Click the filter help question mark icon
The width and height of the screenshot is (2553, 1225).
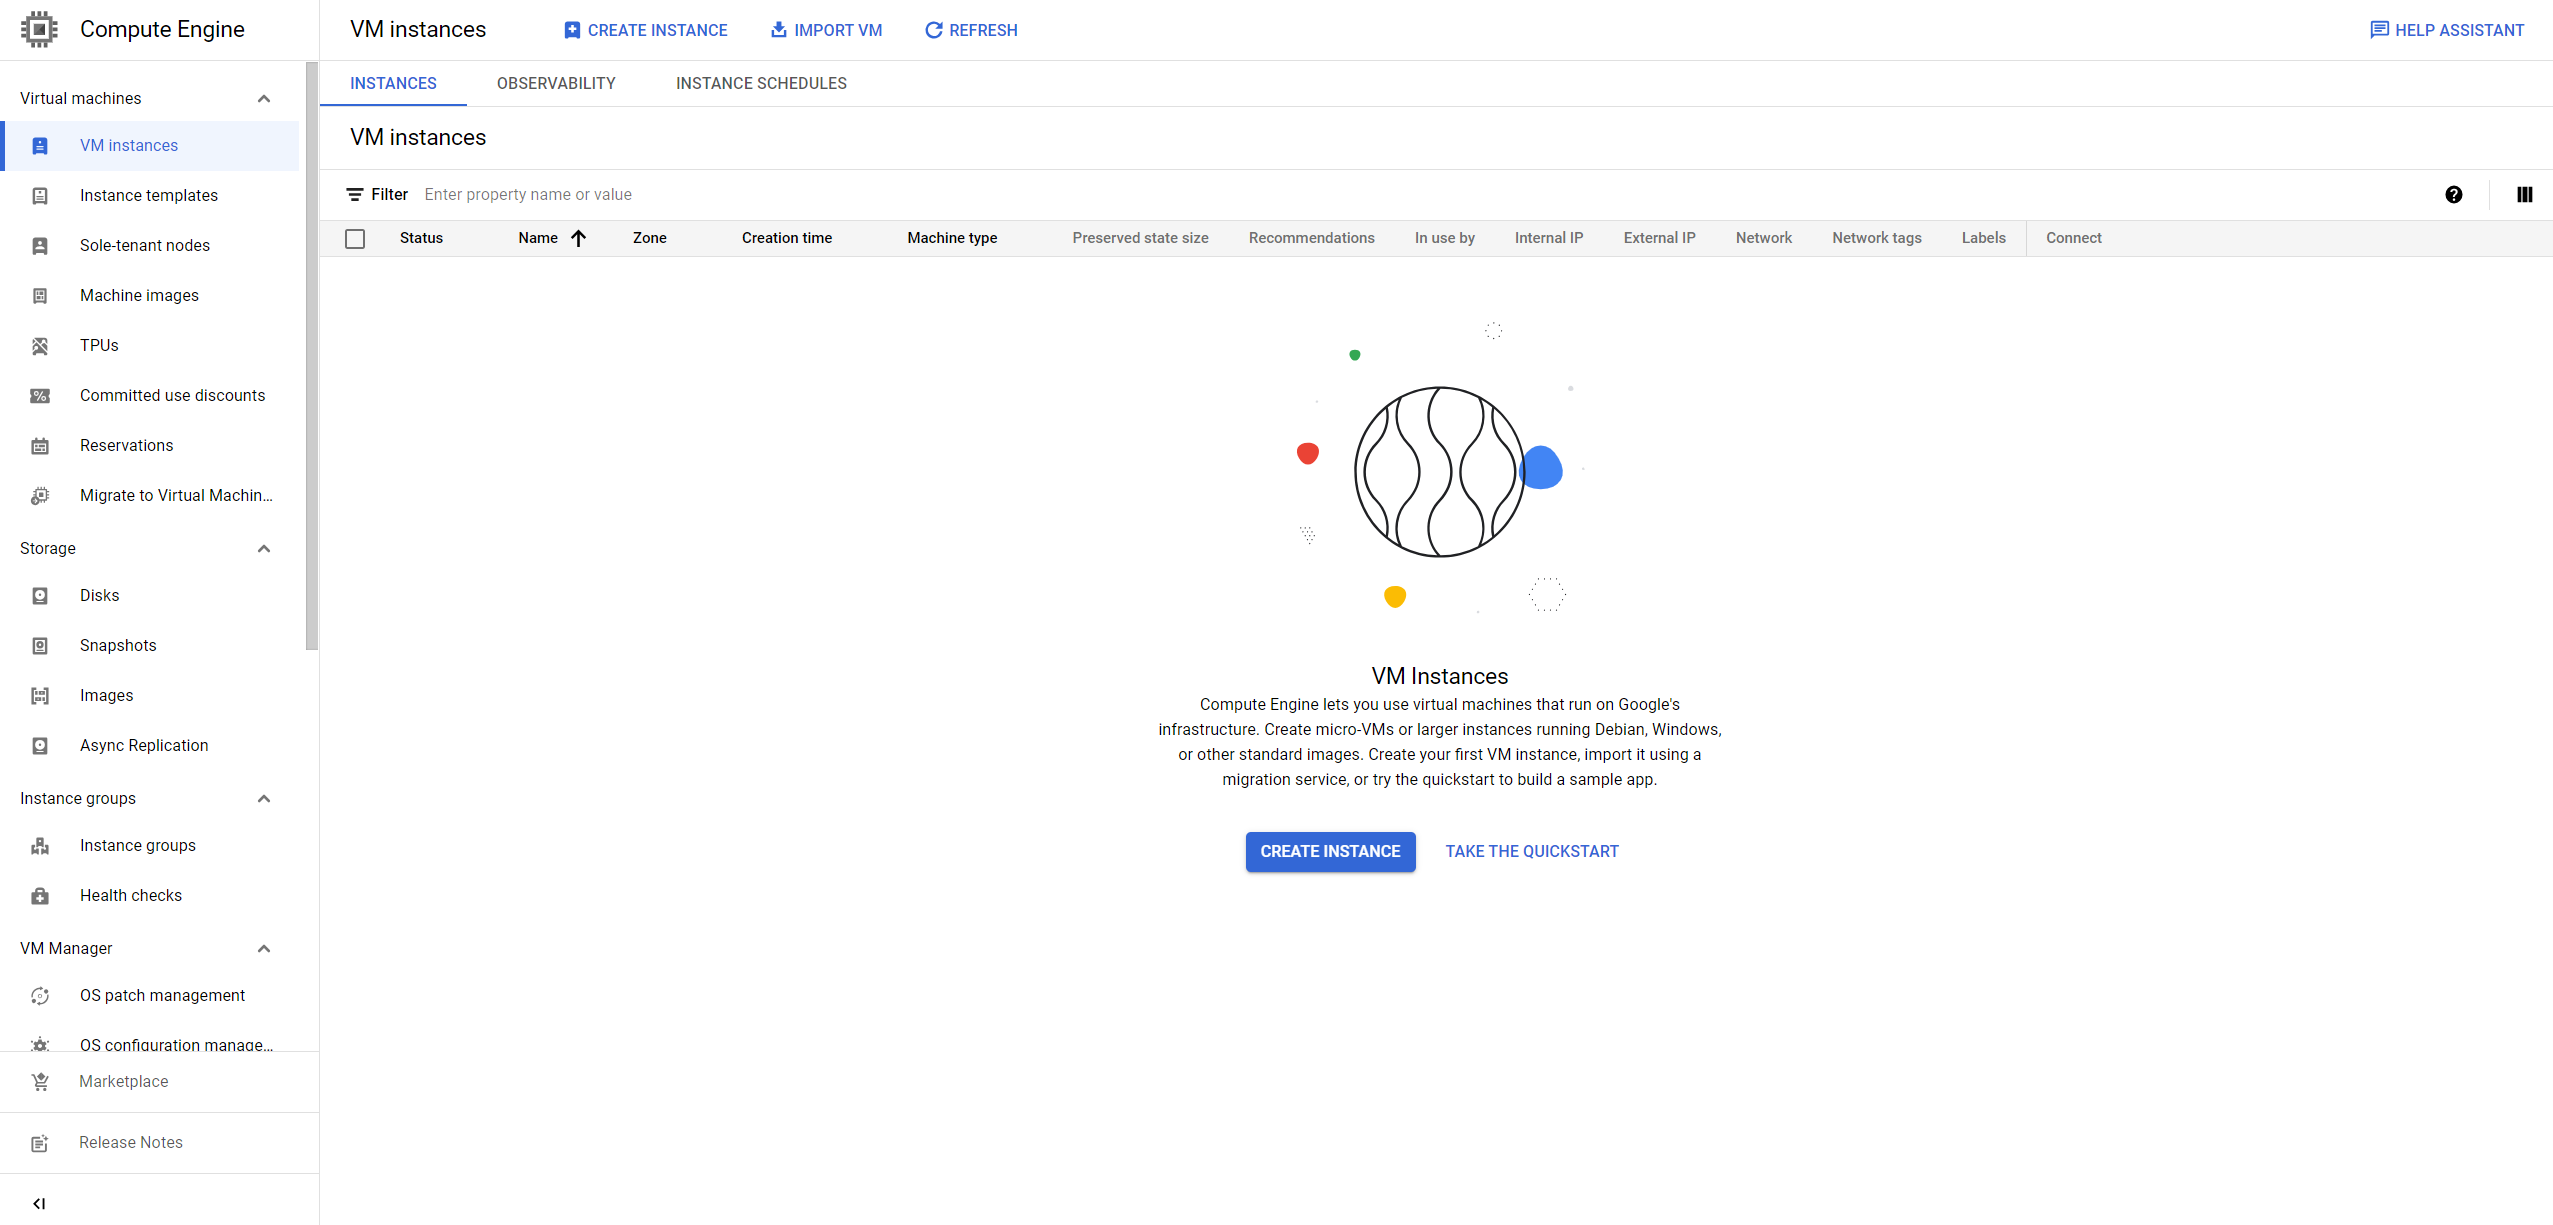[2453, 195]
